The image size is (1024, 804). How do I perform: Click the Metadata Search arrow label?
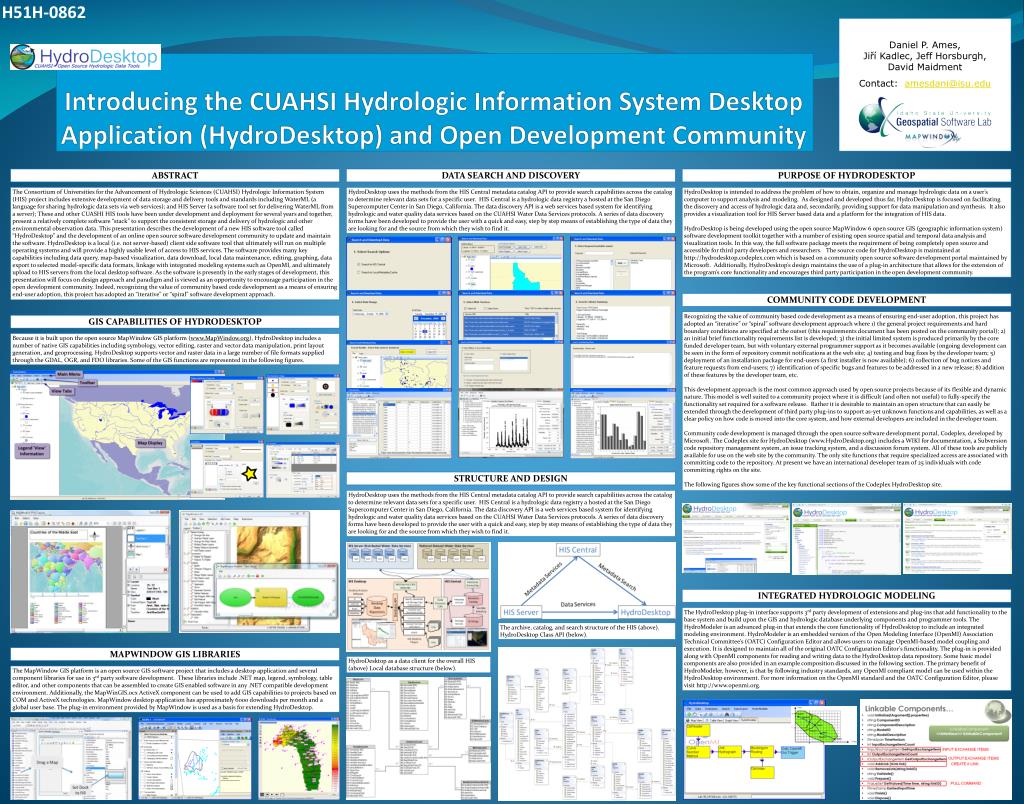(x=617, y=577)
